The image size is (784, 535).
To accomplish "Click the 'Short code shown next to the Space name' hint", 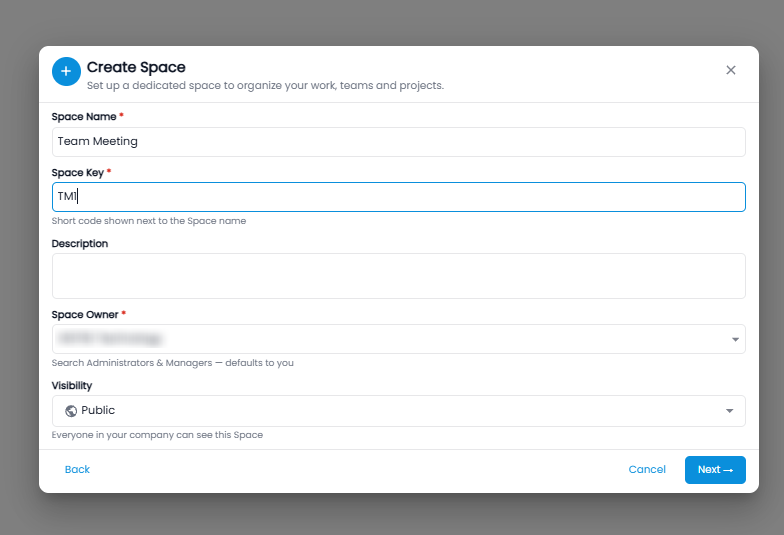I will point(149,221).
